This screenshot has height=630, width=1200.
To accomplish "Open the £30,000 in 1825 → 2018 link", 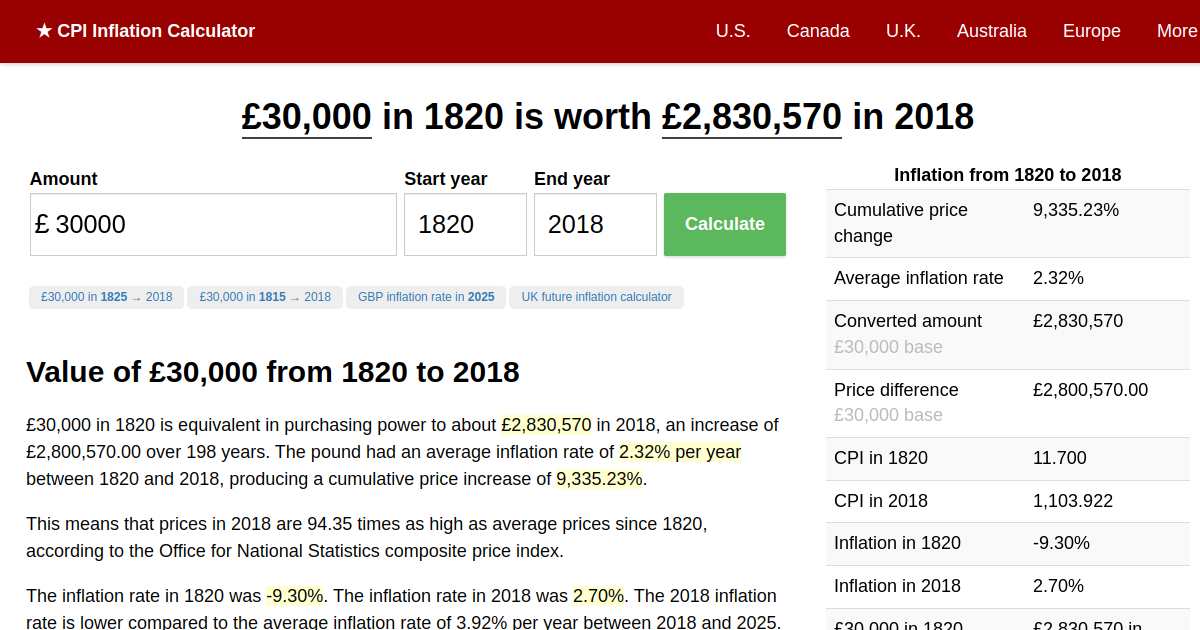I will (x=106, y=297).
